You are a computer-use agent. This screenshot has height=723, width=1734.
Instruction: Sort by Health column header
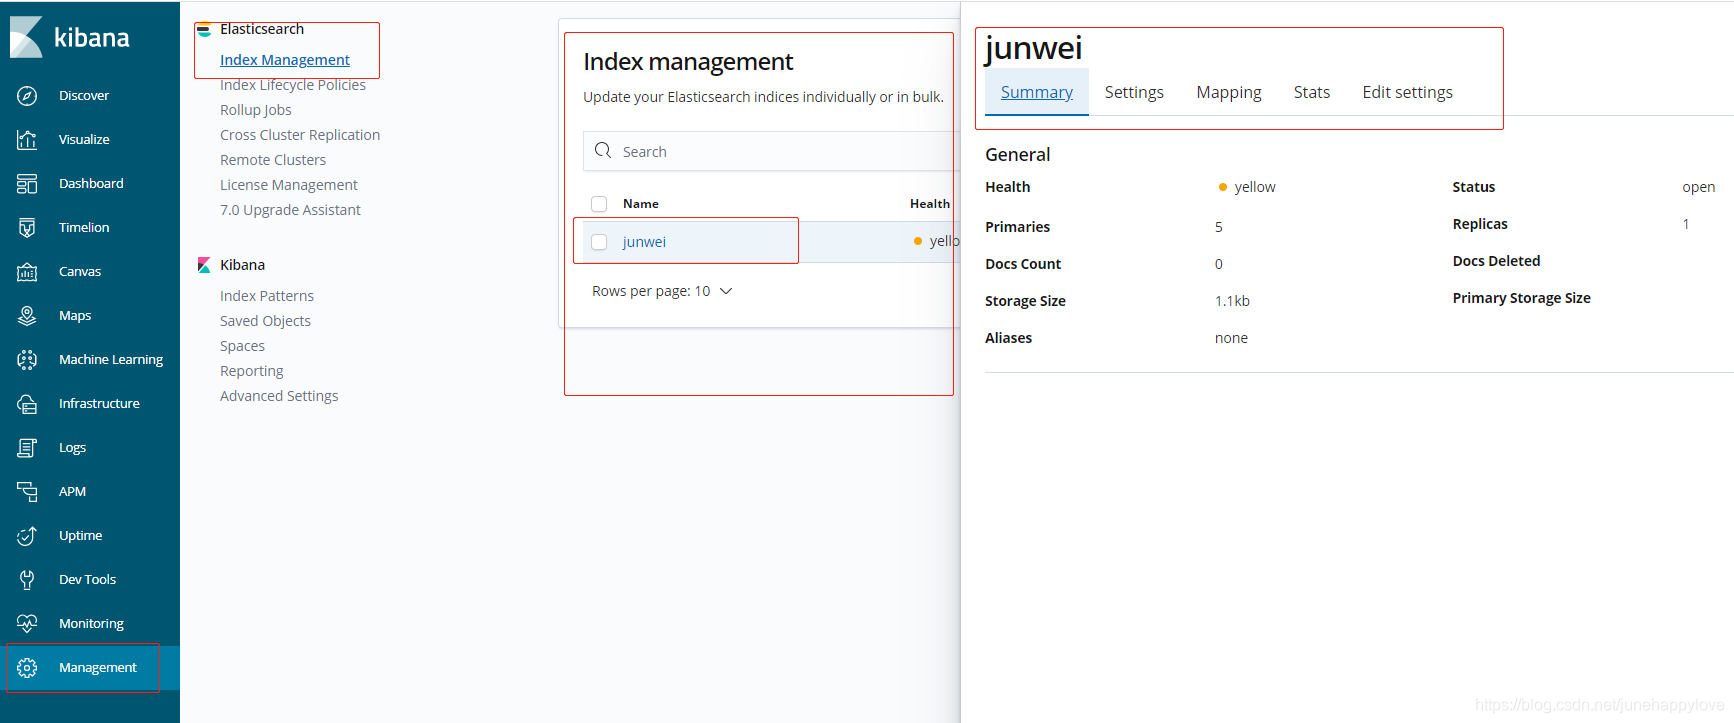pos(930,204)
